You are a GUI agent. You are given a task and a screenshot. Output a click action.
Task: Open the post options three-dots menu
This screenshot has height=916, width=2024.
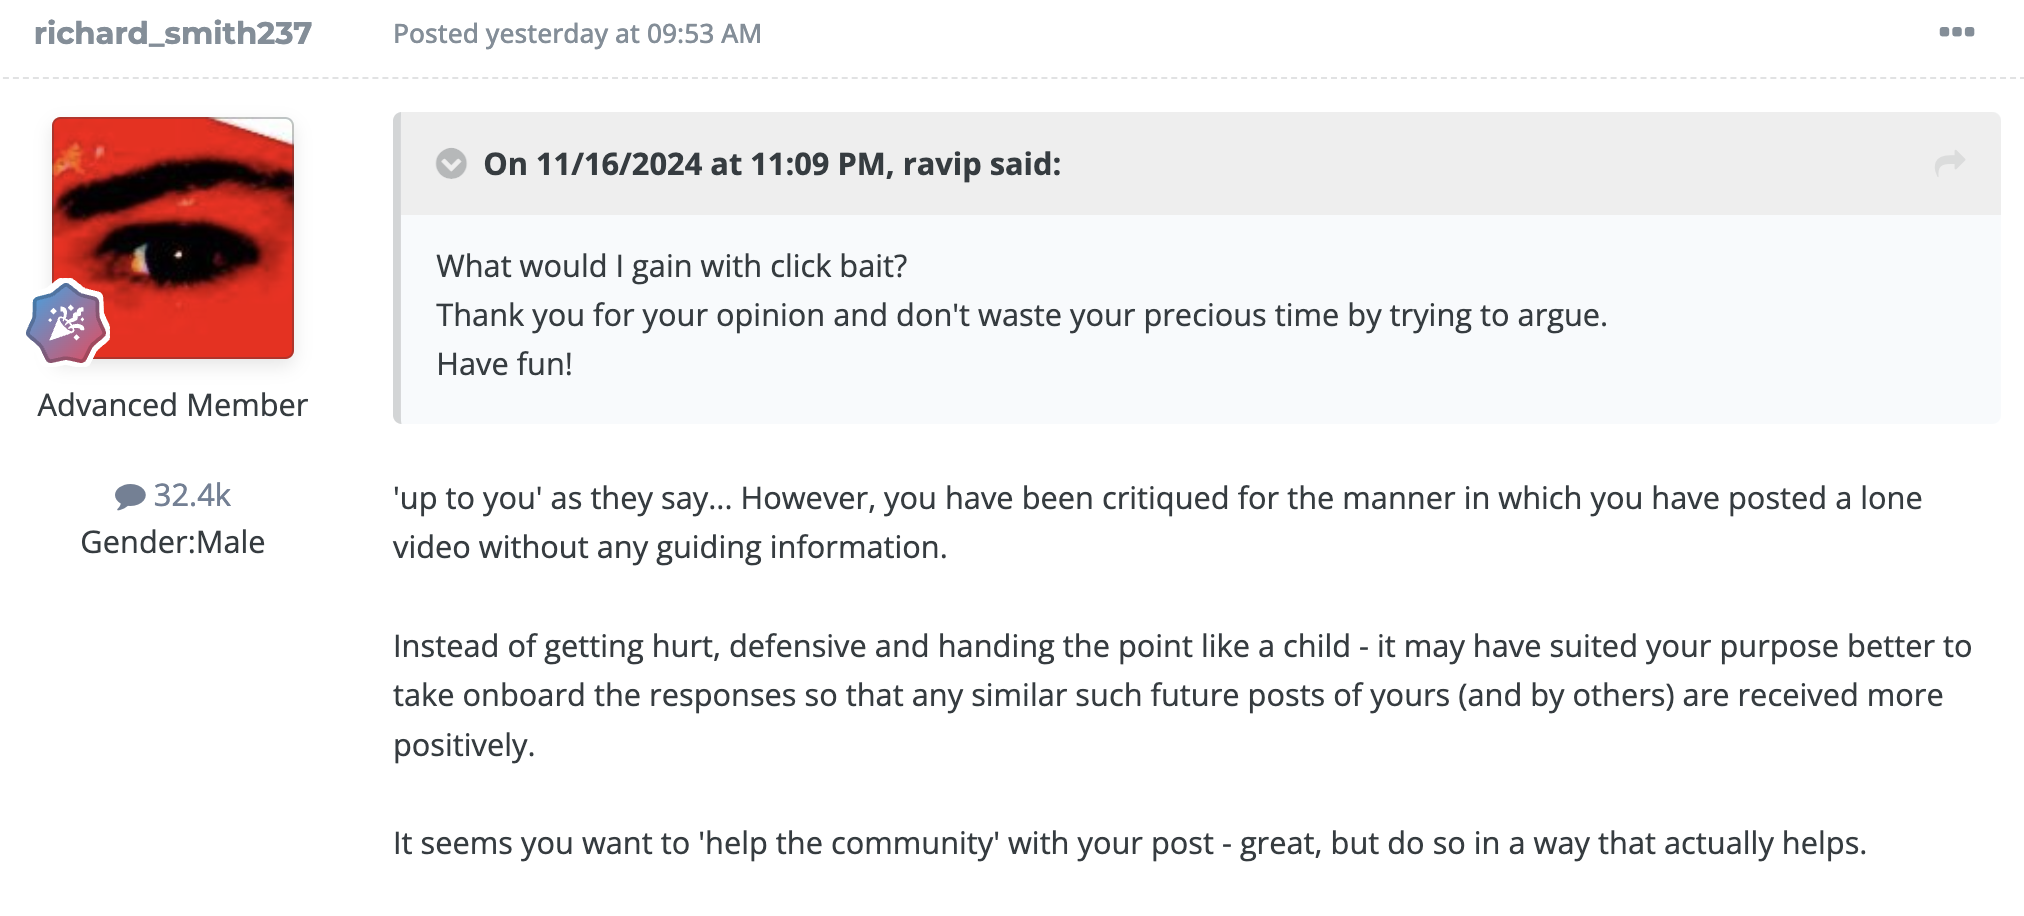tap(1956, 32)
